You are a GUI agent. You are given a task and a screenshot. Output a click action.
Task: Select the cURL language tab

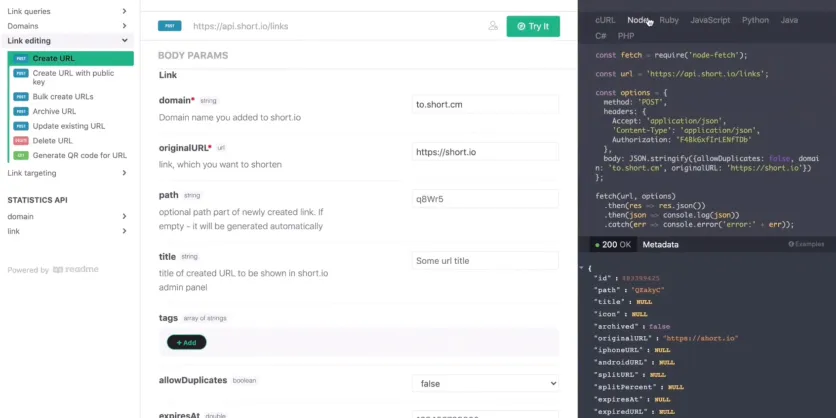coord(605,20)
